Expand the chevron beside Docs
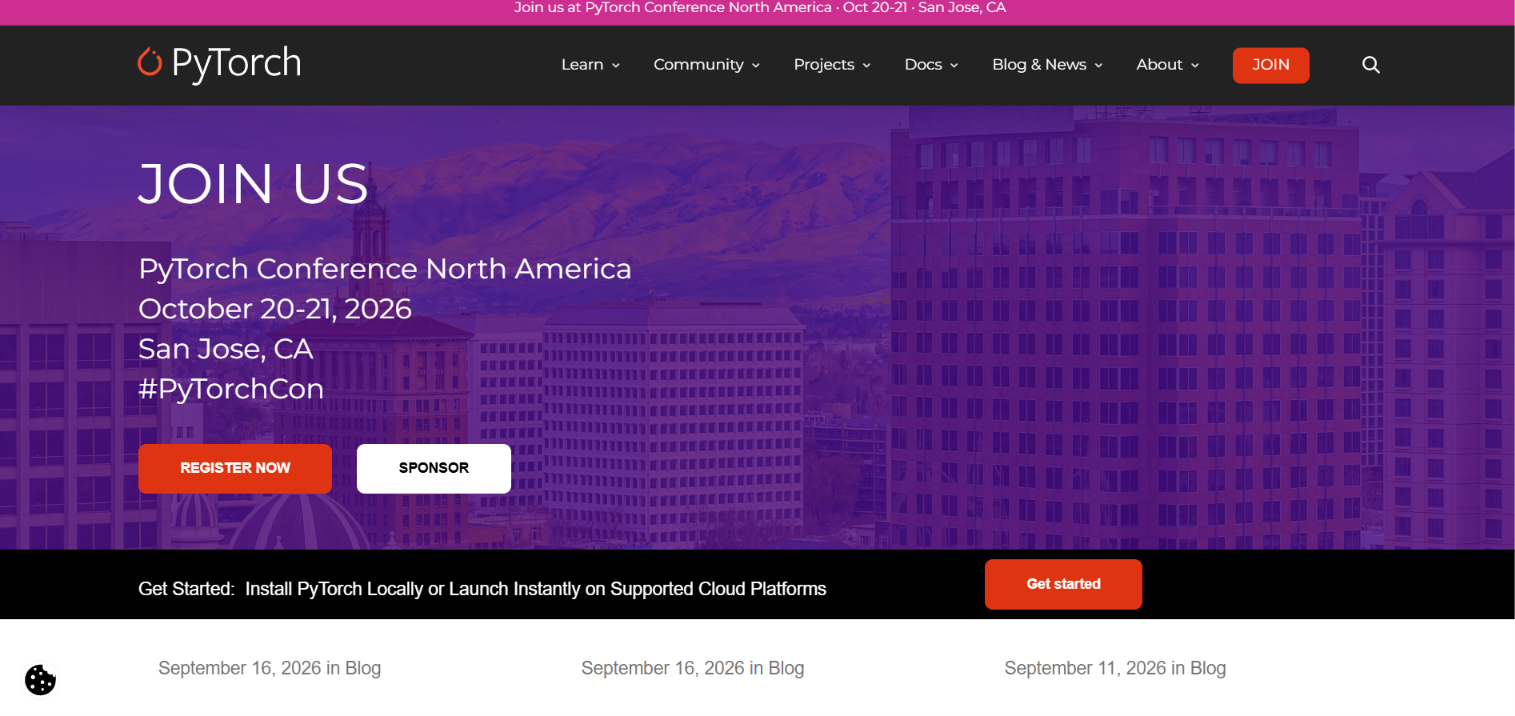The height and width of the screenshot is (716, 1515). tap(954, 65)
